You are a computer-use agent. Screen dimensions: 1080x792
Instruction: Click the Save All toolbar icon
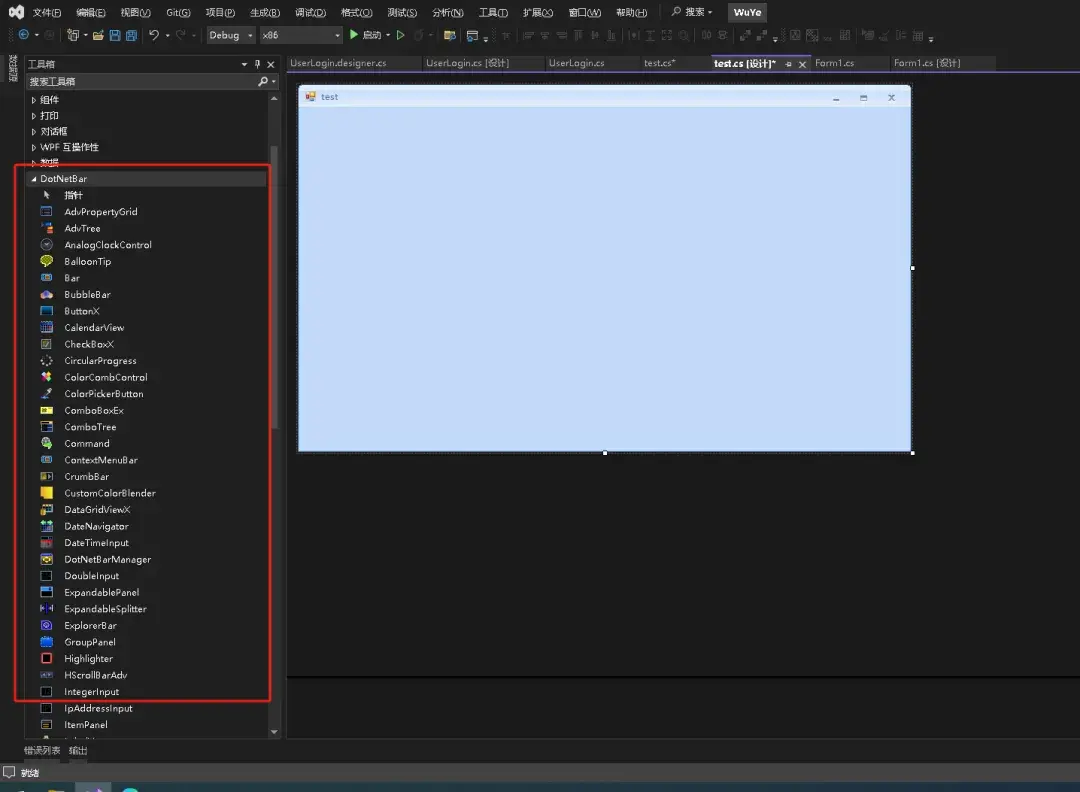(x=134, y=34)
